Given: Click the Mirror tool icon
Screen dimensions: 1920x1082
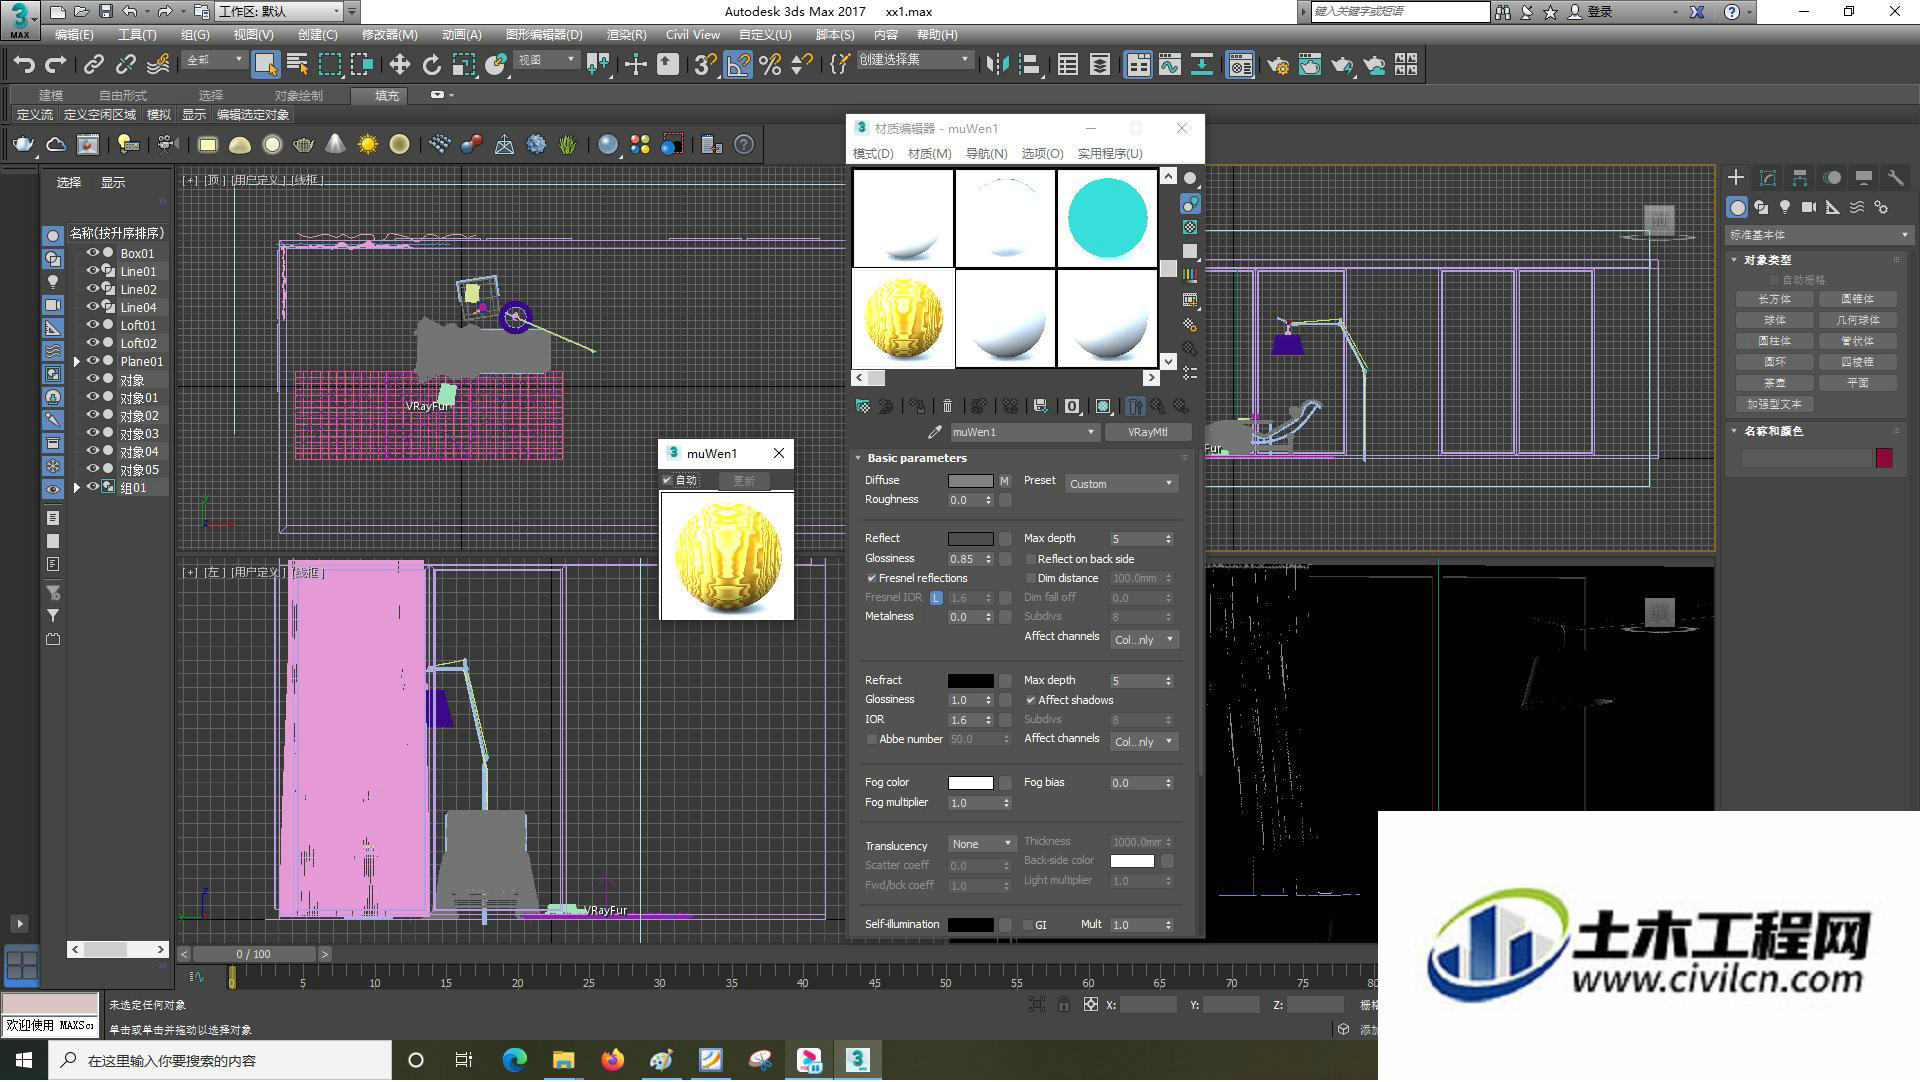Looking at the screenshot, I should coord(997,65).
